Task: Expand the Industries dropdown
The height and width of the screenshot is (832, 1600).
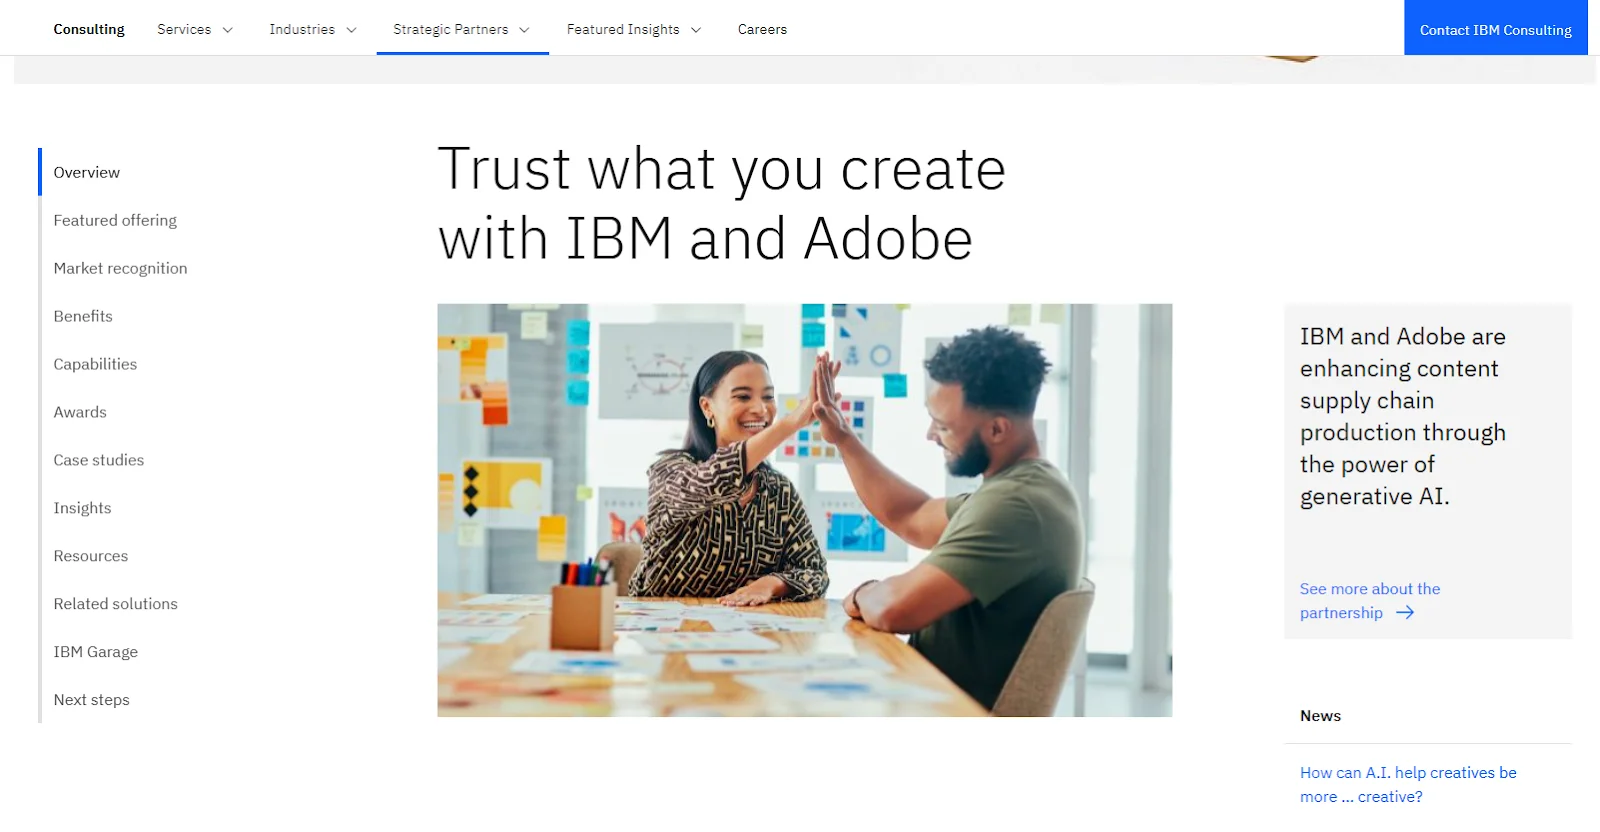Action: tap(312, 29)
